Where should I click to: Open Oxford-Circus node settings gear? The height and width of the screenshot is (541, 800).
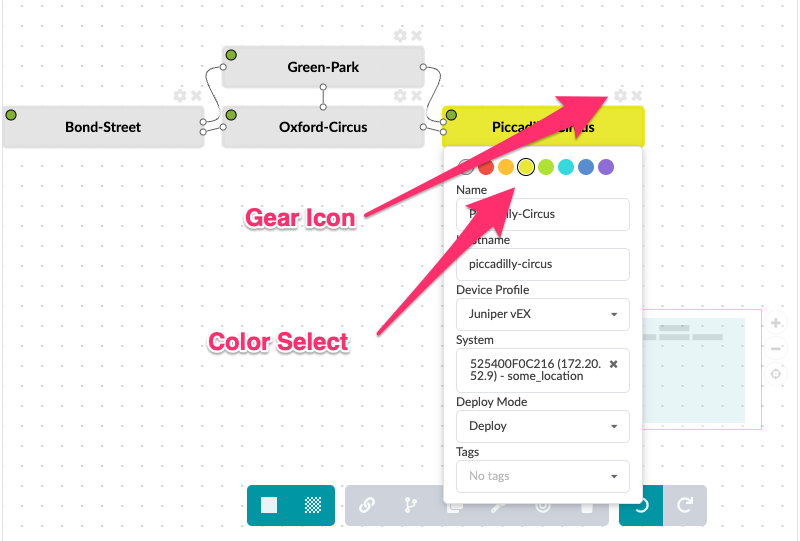(401, 95)
